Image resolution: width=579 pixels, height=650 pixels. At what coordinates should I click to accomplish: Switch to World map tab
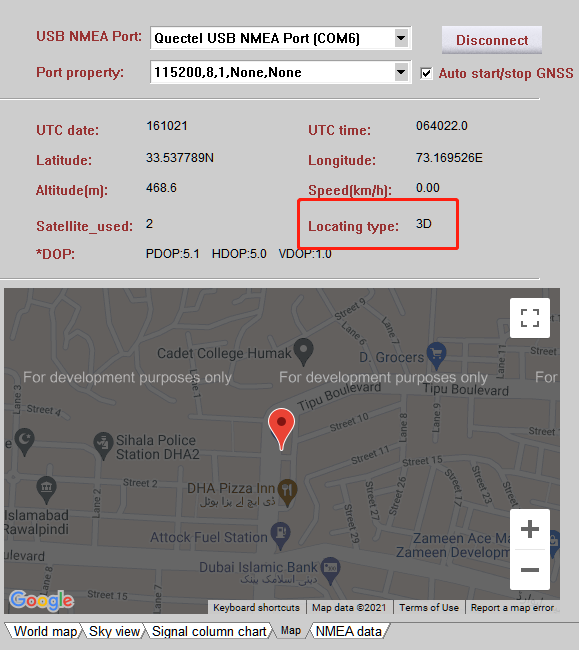pos(45,631)
